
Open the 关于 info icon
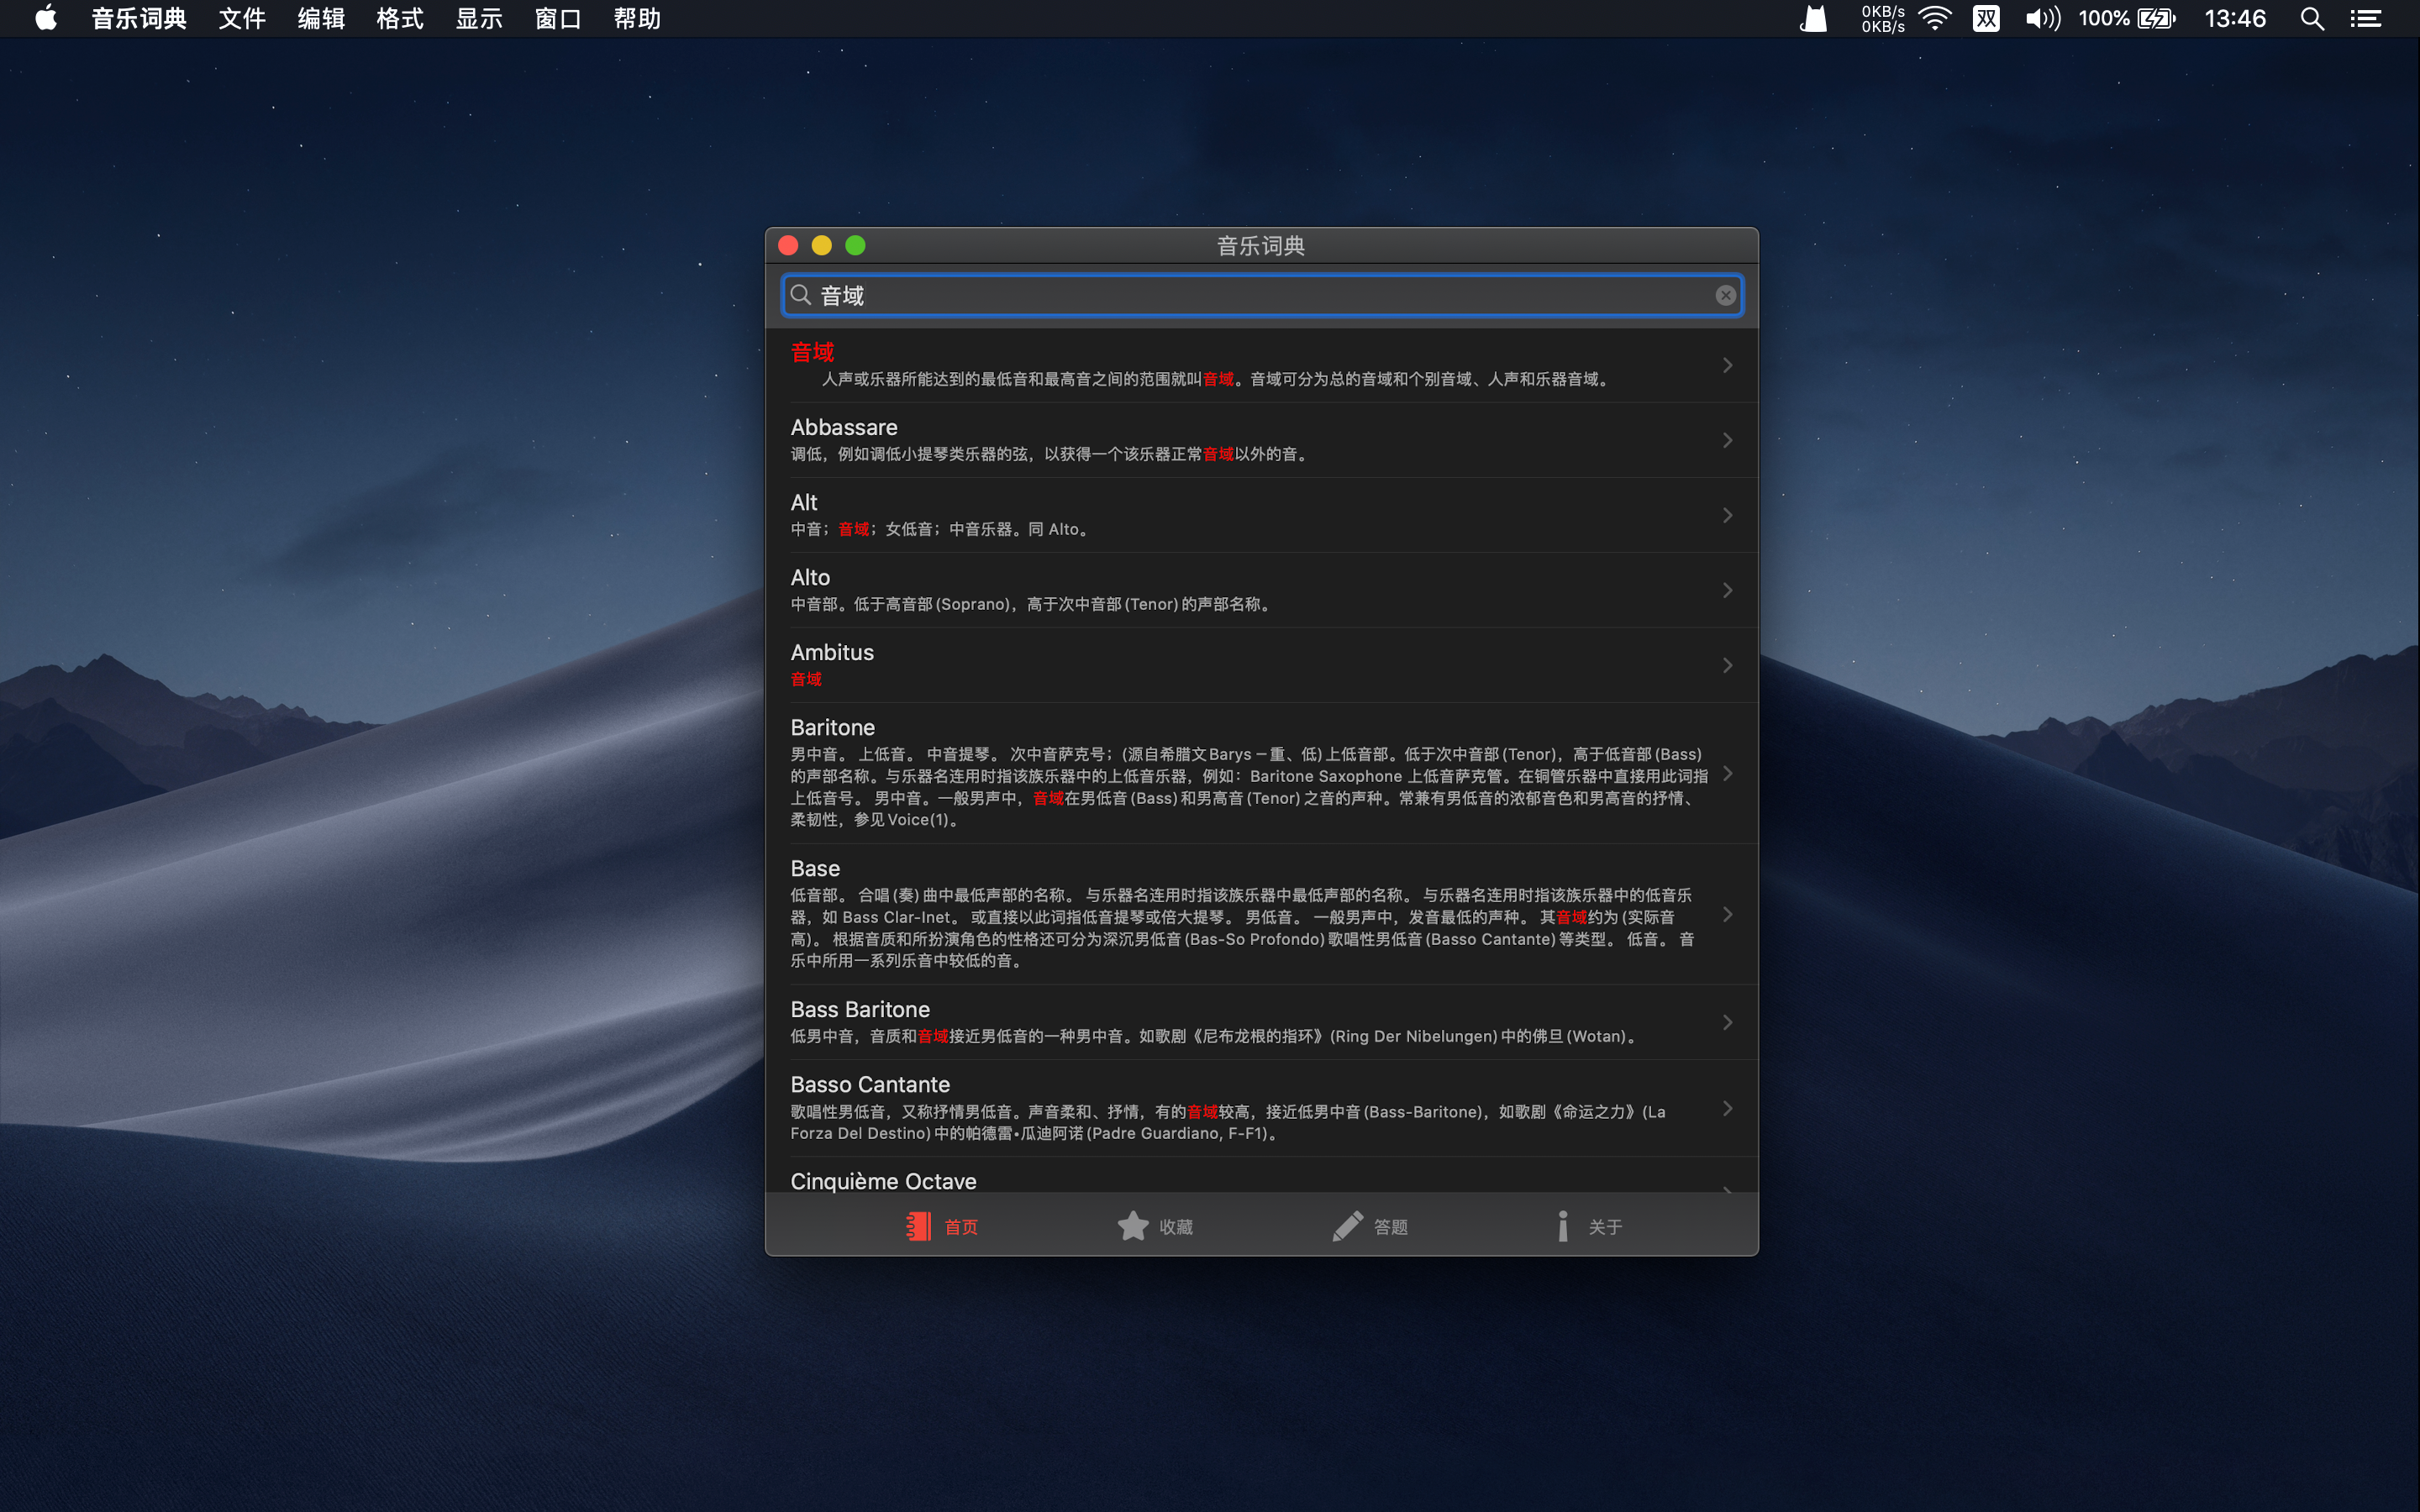click(1563, 1226)
